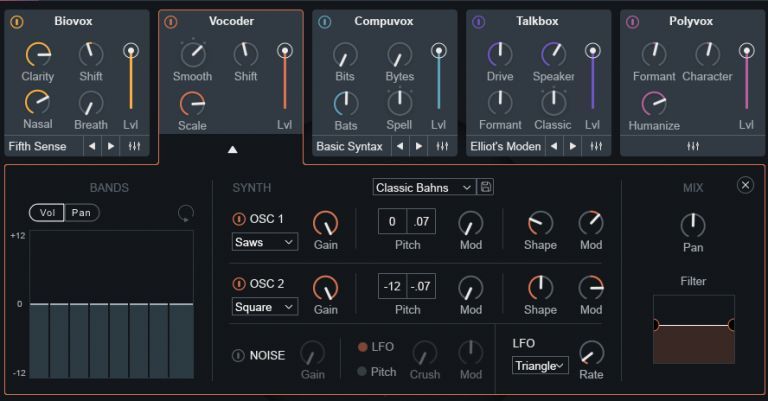Open Polyvox advanced settings sliders icon
The image size is (768, 401).
tap(692, 146)
